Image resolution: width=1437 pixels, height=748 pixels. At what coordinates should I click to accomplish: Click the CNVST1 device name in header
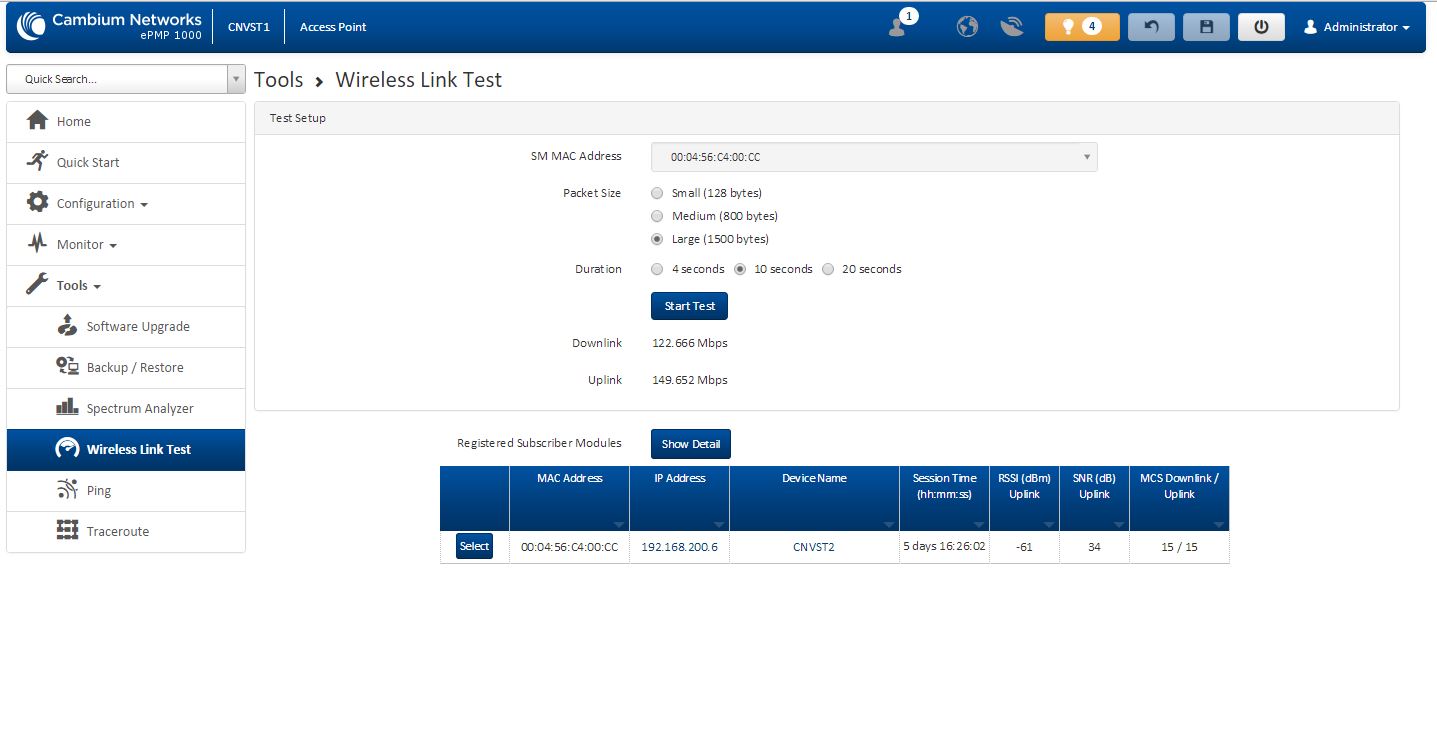(249, 27)
